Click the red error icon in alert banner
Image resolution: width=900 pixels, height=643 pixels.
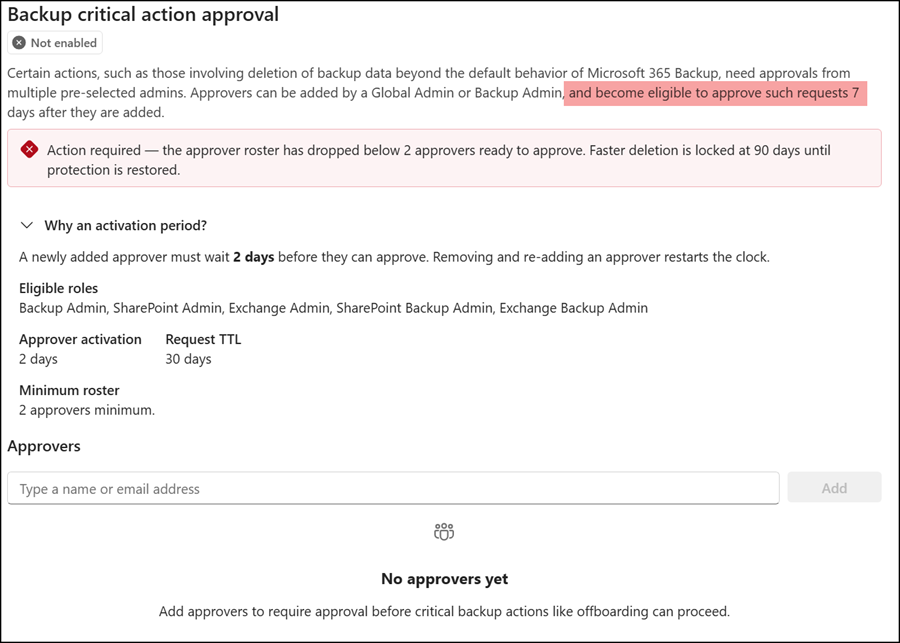(x=29, y=150)
